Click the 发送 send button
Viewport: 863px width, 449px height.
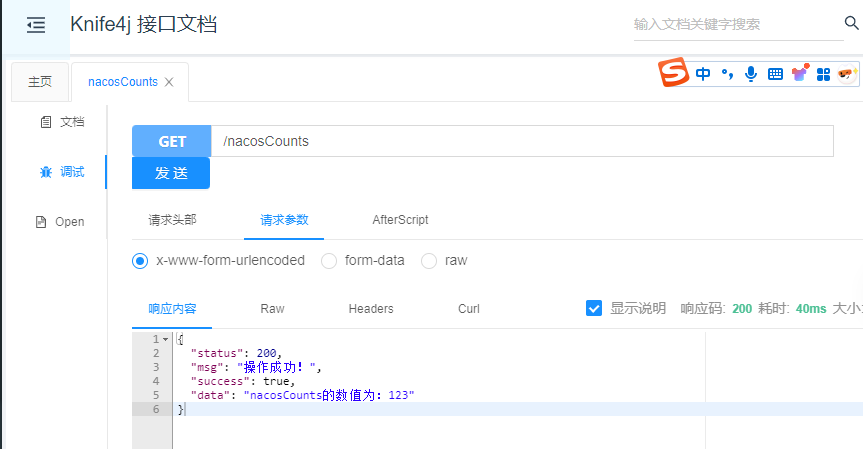point(171,173)
